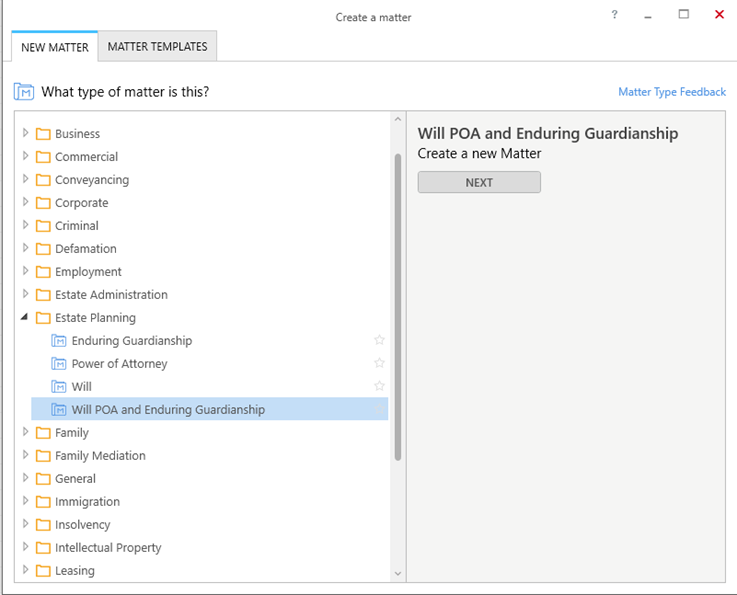Click the Enduring Guardianship matter type icon

click(59, 341)
